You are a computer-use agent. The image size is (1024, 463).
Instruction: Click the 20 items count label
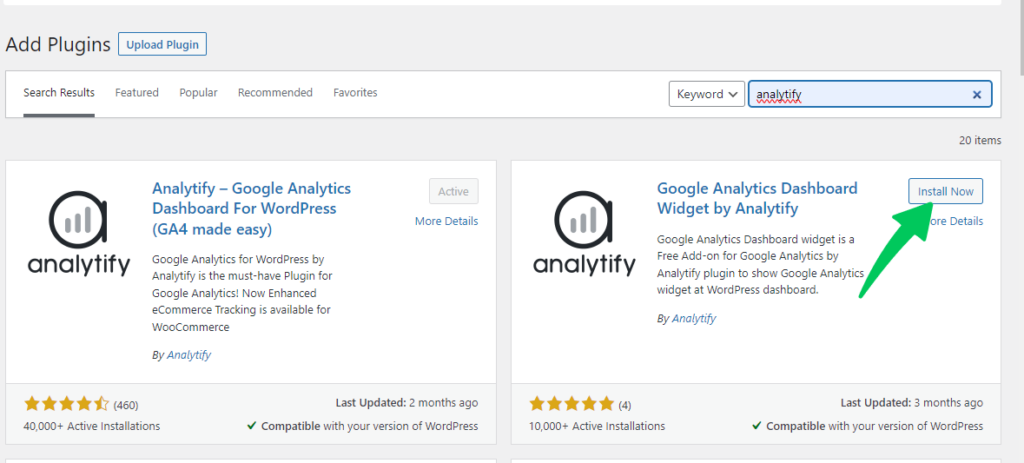point(980,140)
